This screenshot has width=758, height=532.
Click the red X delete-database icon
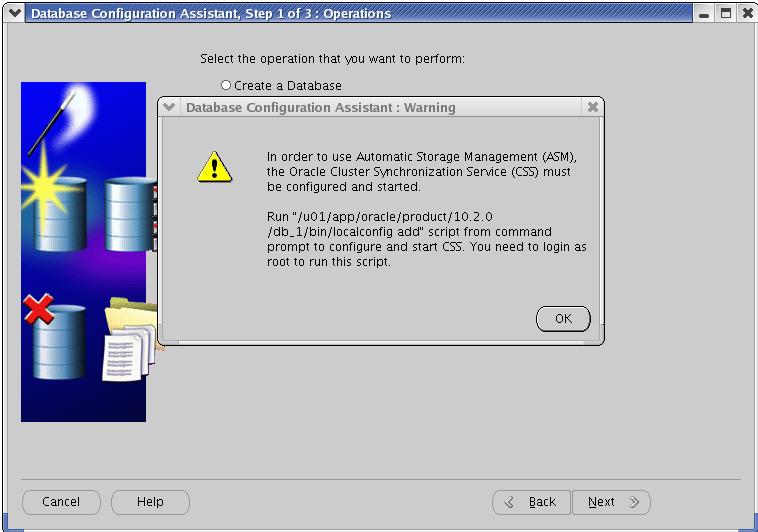(39, 309)
